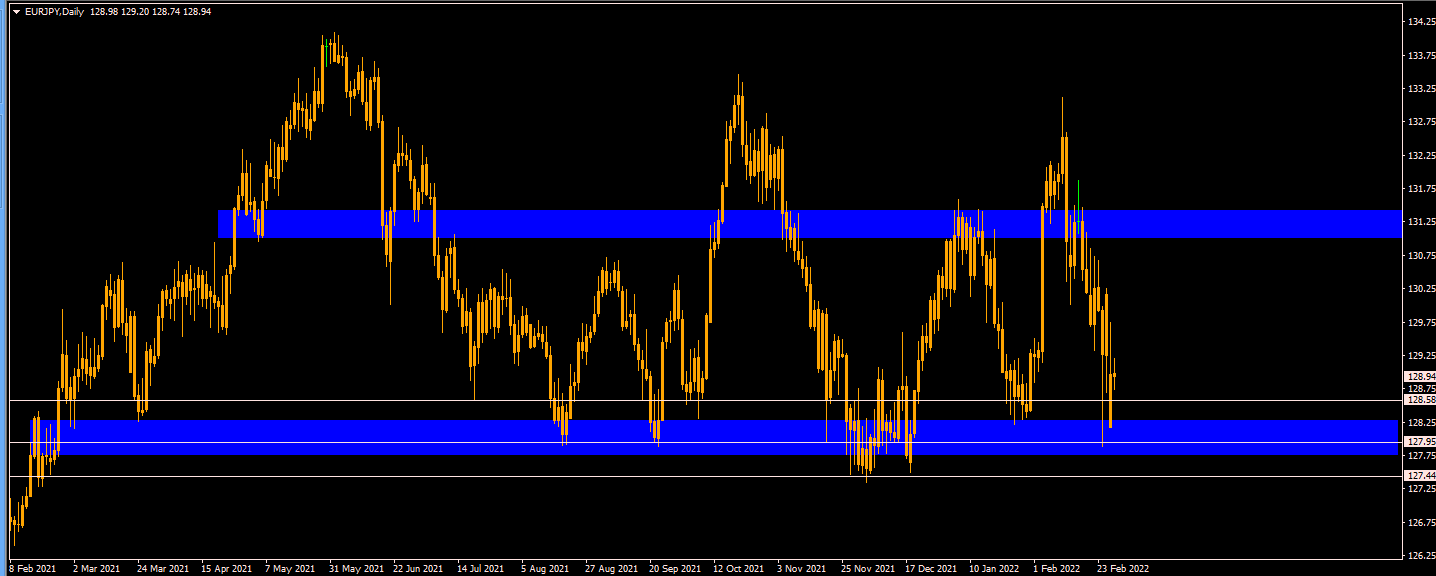The width and height of the screenshot is (1436, 576).
Task: Click the 126.25 price scale label
Action: [1421, 556]
